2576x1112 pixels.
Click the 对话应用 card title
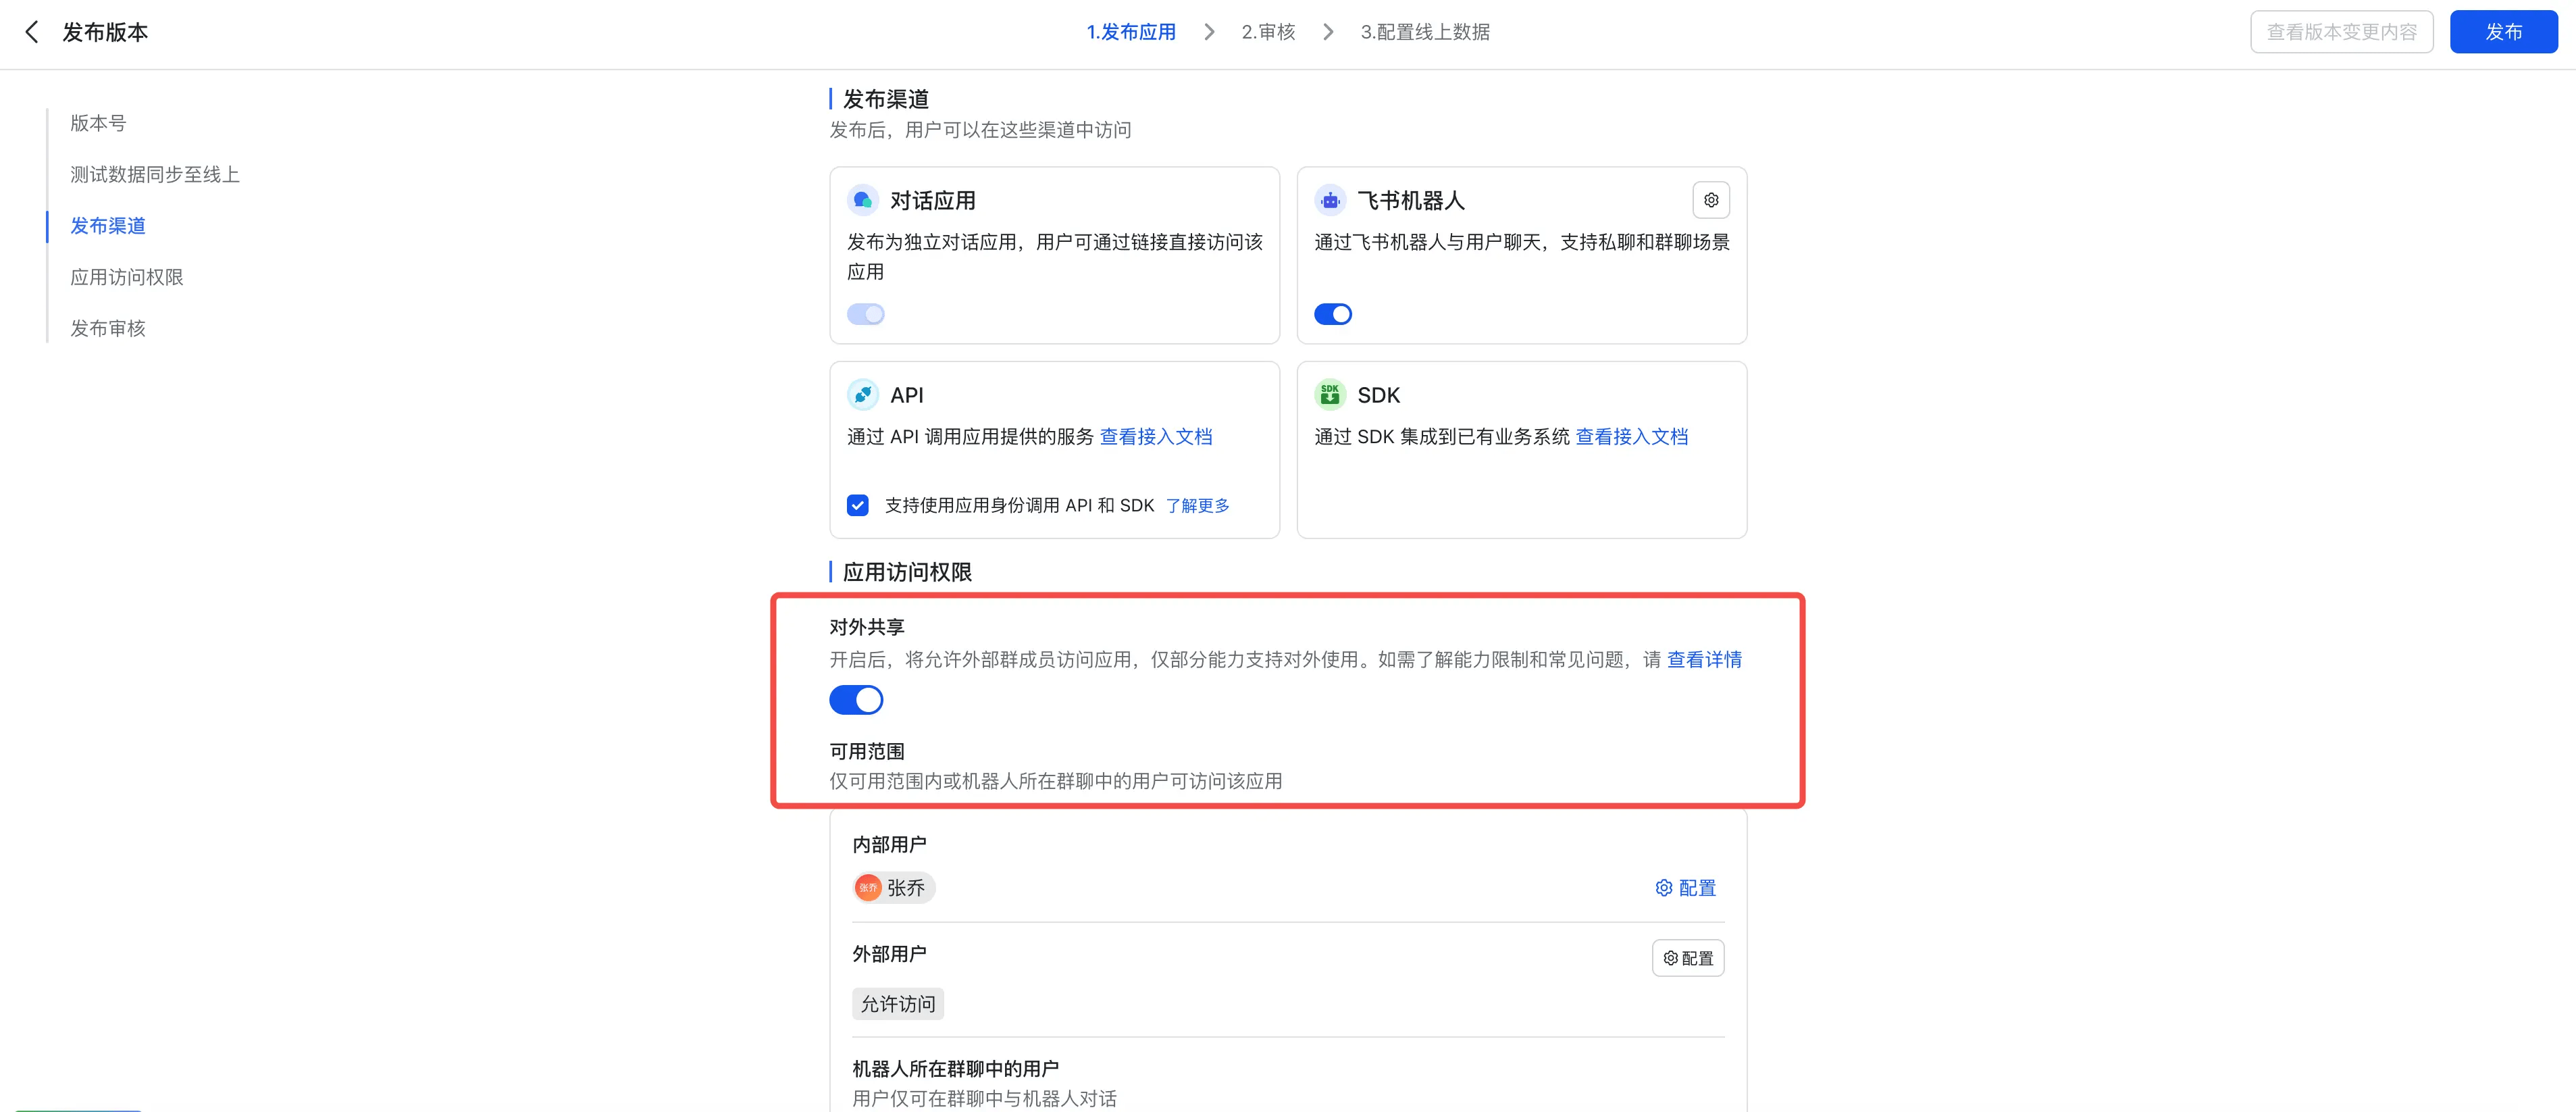click(933, 200)
